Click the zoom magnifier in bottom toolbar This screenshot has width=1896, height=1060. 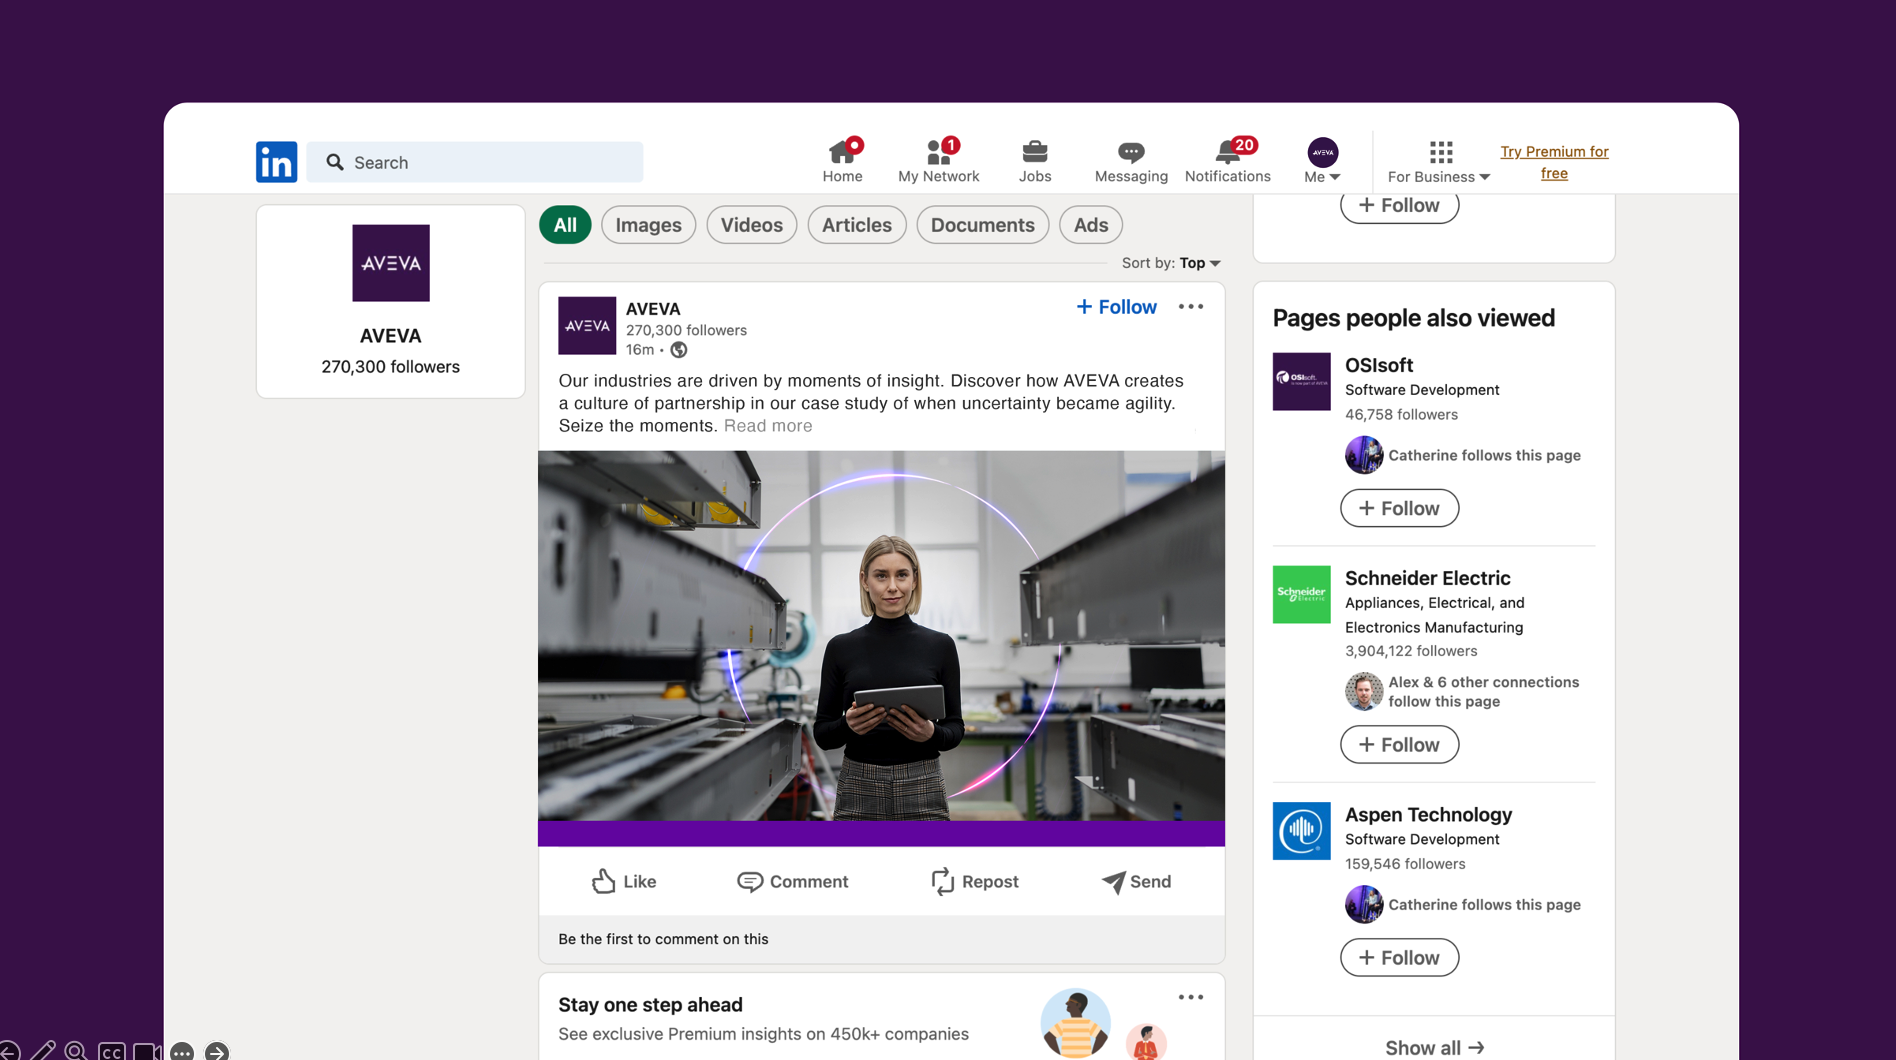[76, 1050]
